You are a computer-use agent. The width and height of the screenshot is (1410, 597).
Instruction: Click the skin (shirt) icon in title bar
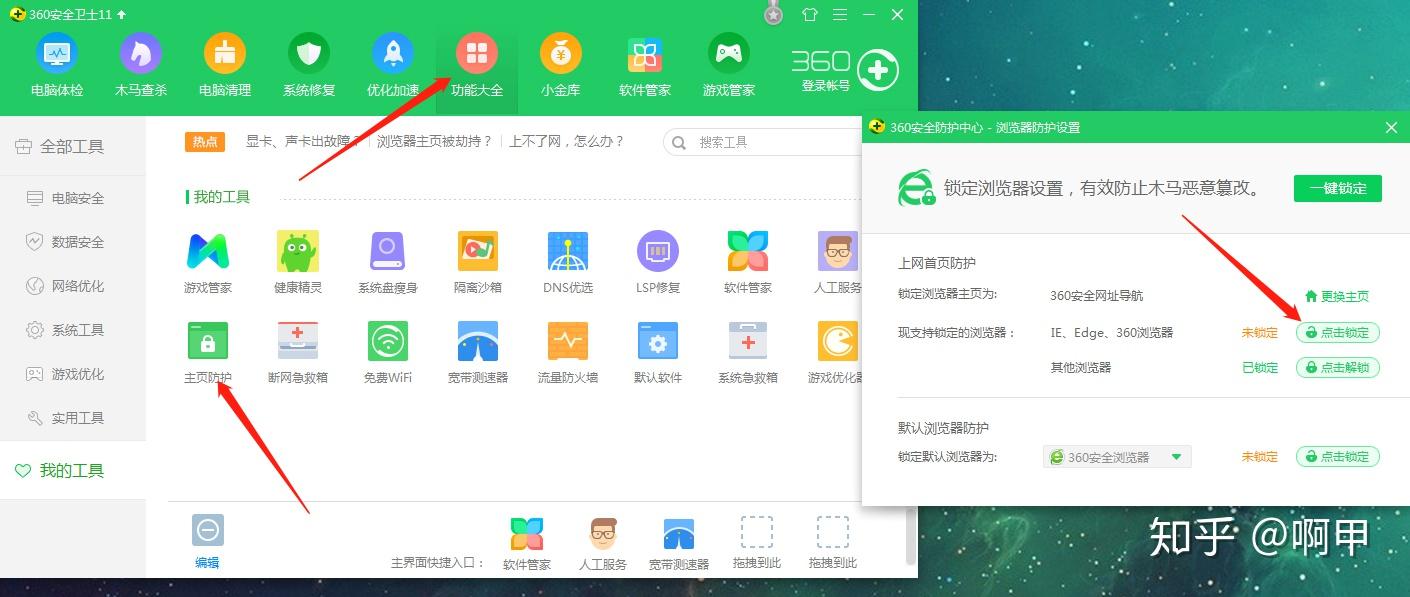click(x=810, y=15)
